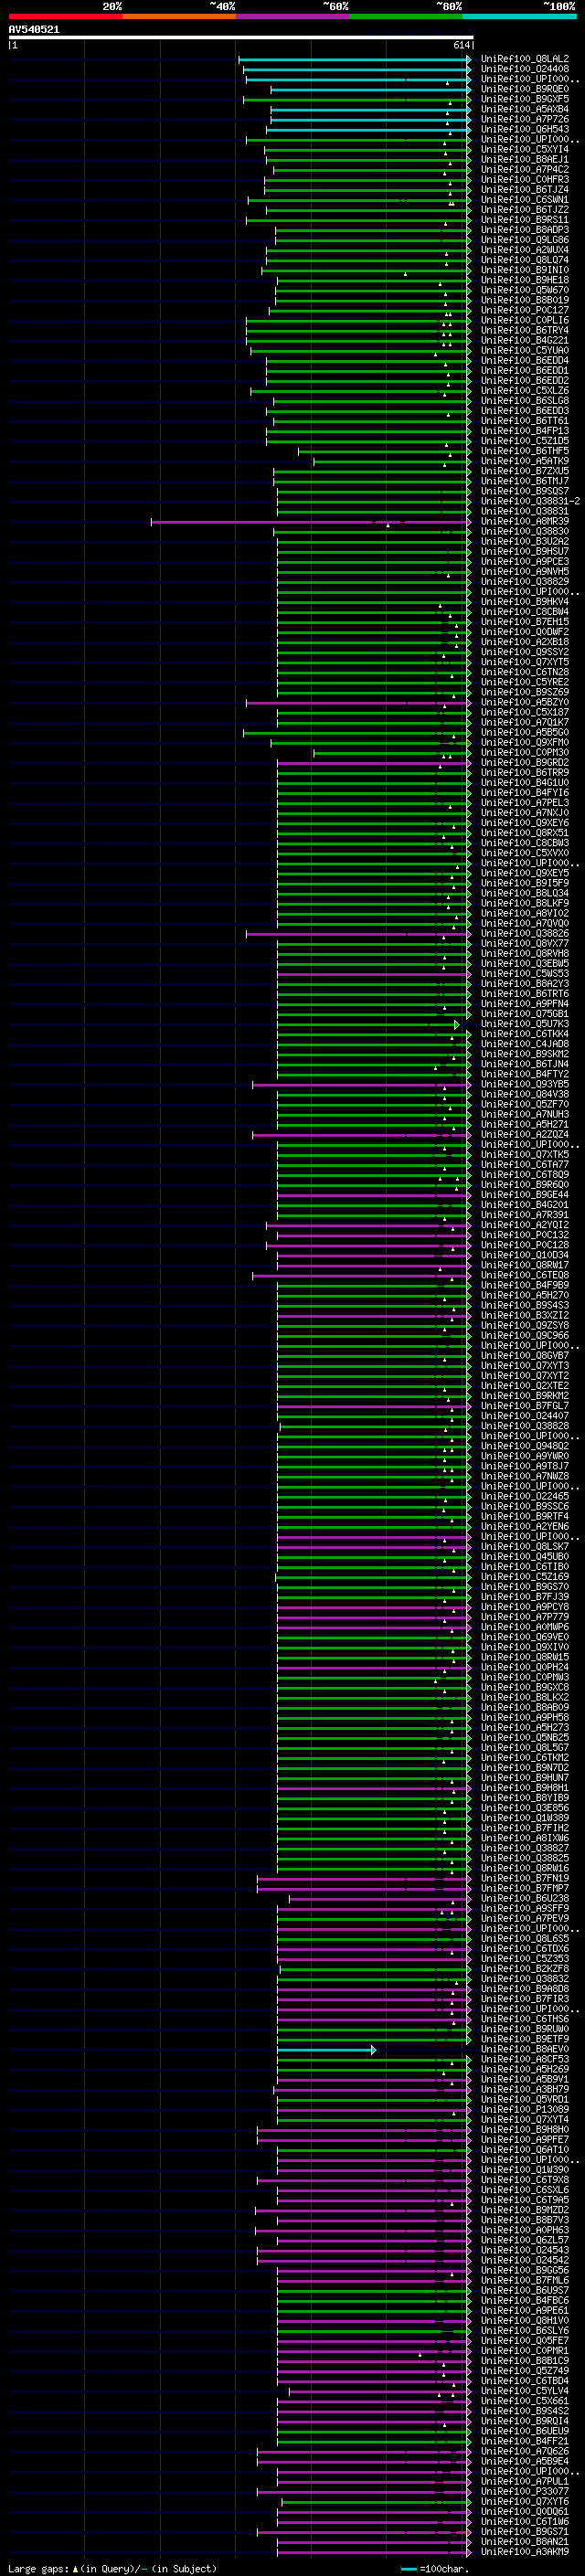Click hit label UniRef100_O24542

524,2259
